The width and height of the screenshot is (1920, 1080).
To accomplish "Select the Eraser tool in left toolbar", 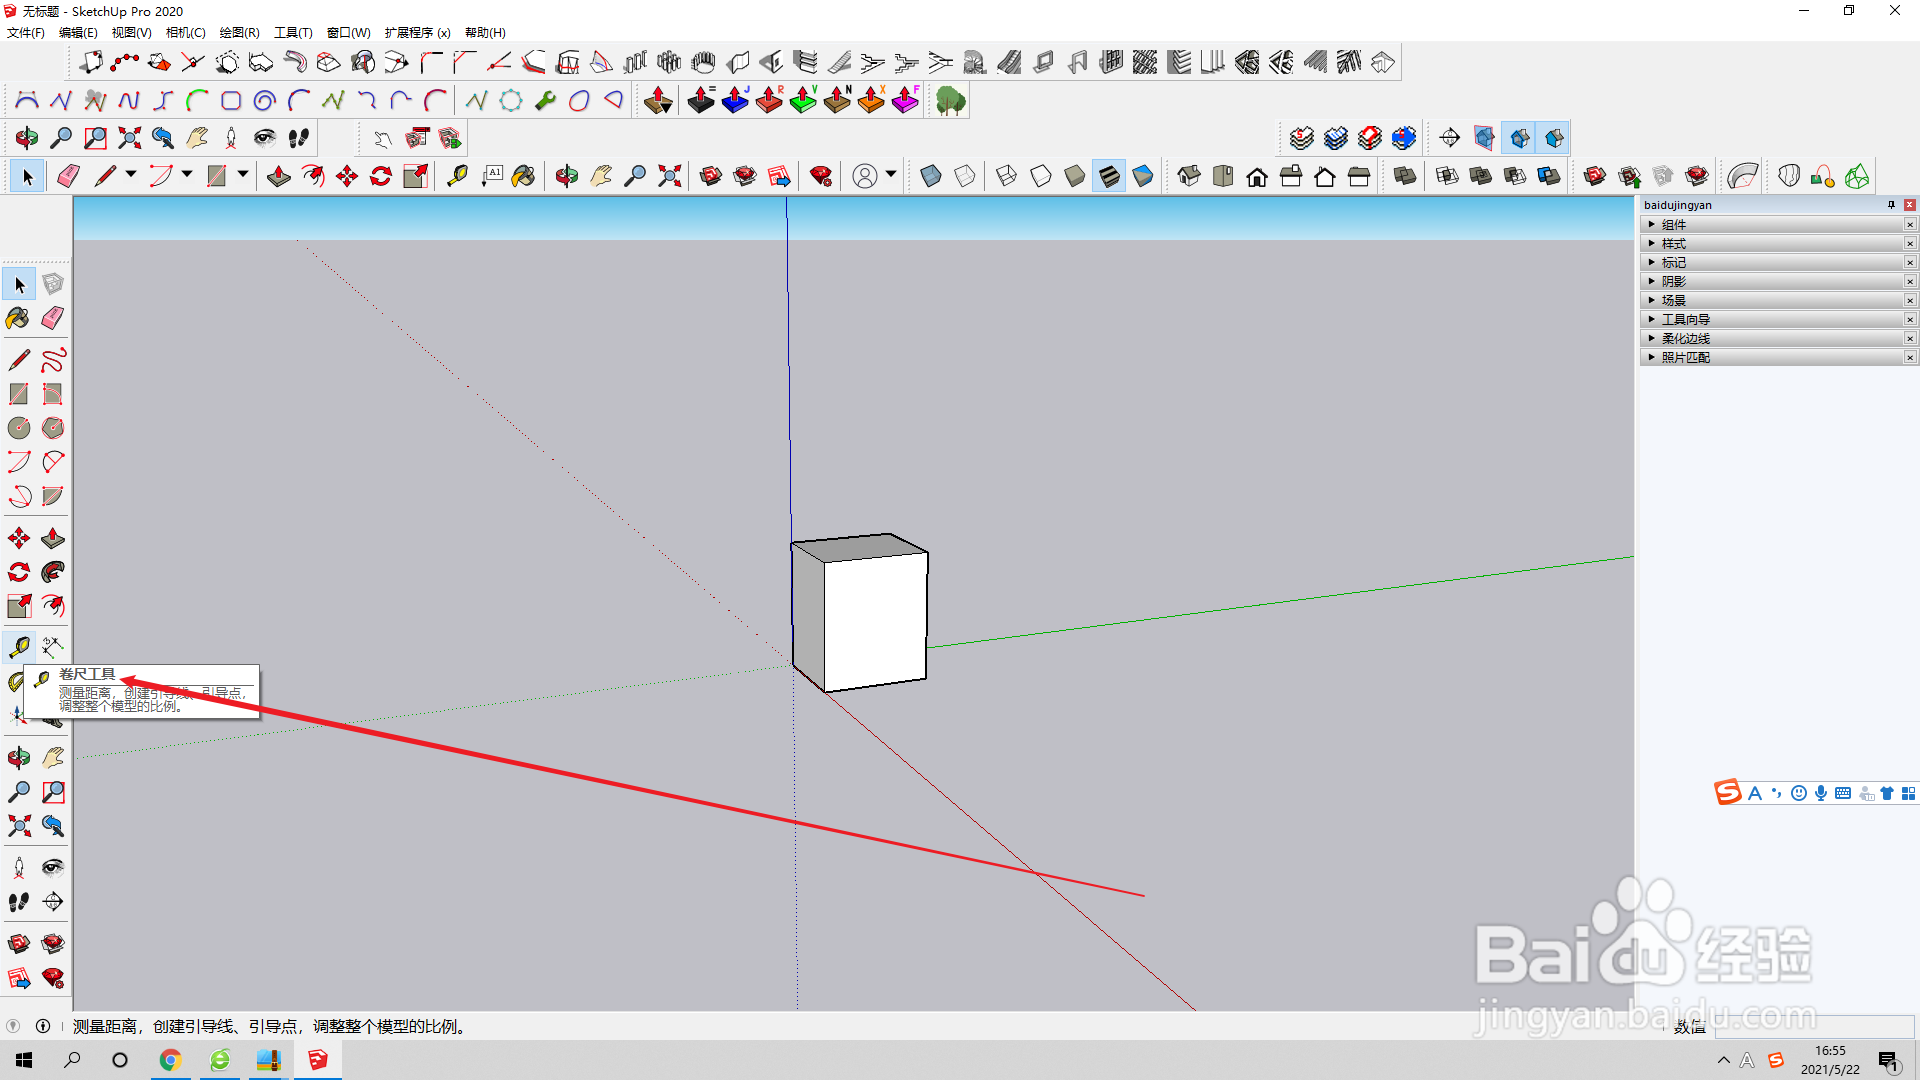I will point(53,318).
